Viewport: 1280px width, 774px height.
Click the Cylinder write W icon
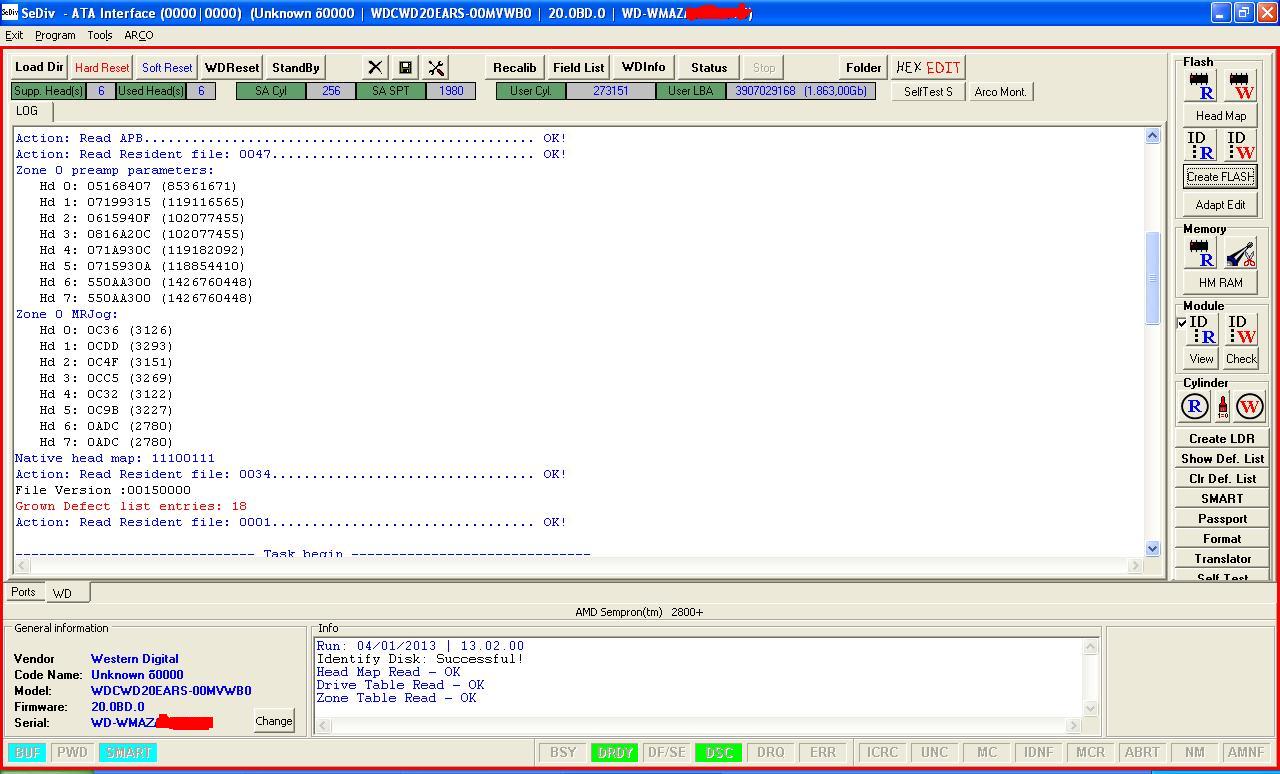coord(1250,406)
